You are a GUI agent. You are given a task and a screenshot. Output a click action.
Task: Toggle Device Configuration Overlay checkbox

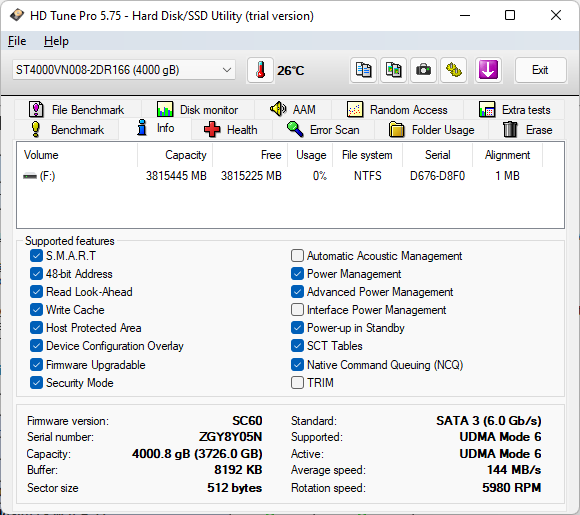[36, 346]
